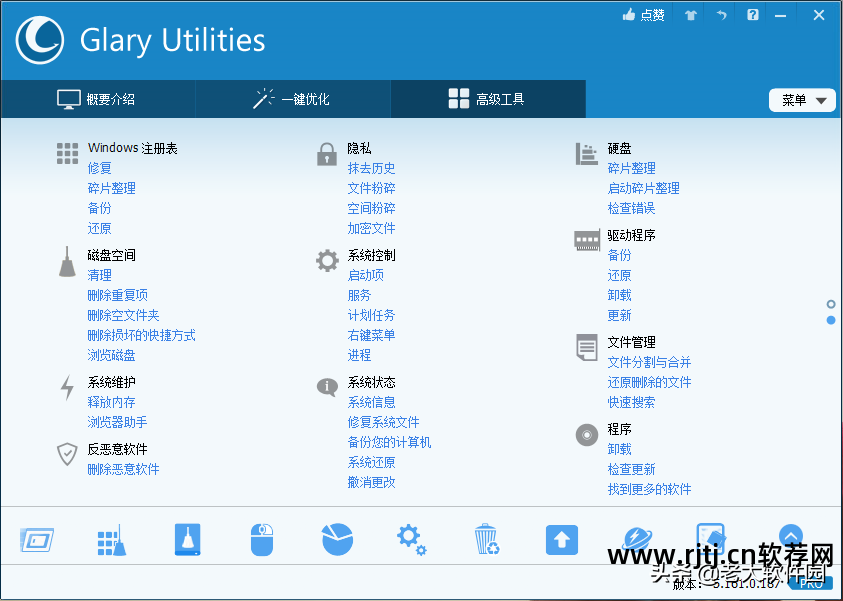Click 修复系统文件 link
Image resolution: width=843 pixels, height=601 pixels.
pos(383,422)
